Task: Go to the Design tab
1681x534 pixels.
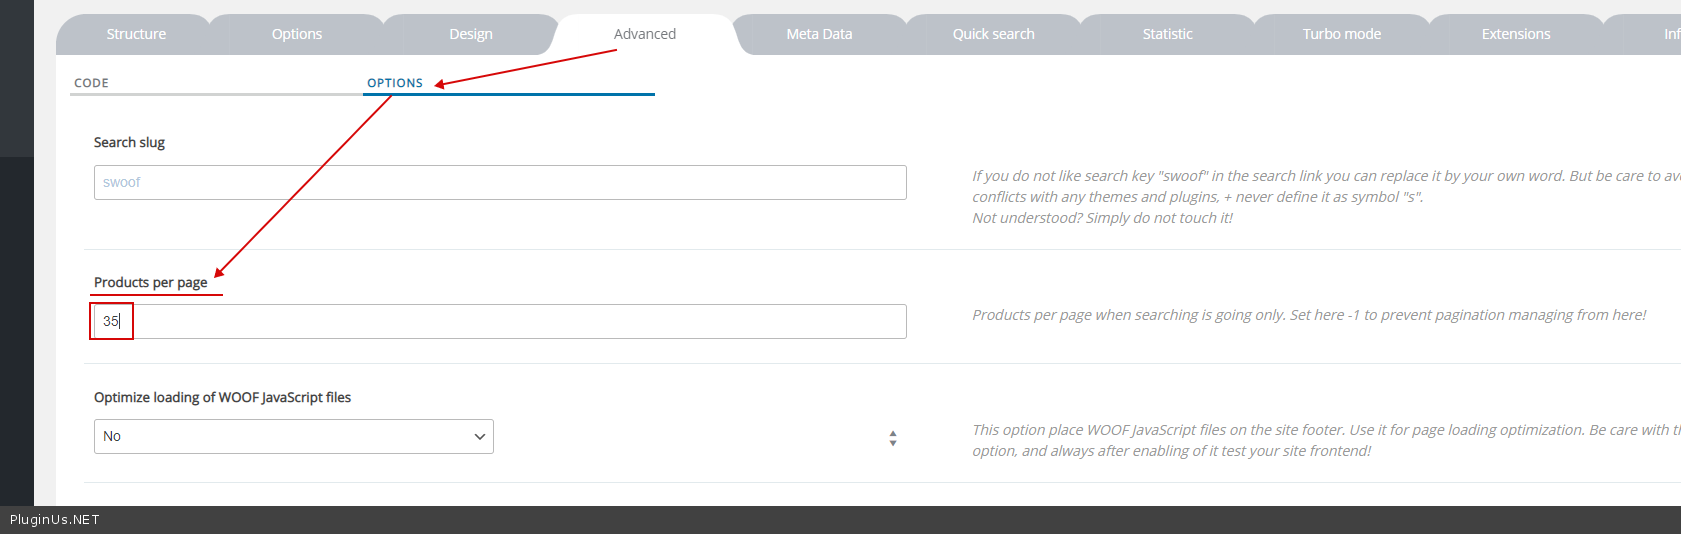Action: tap(471, 34)
